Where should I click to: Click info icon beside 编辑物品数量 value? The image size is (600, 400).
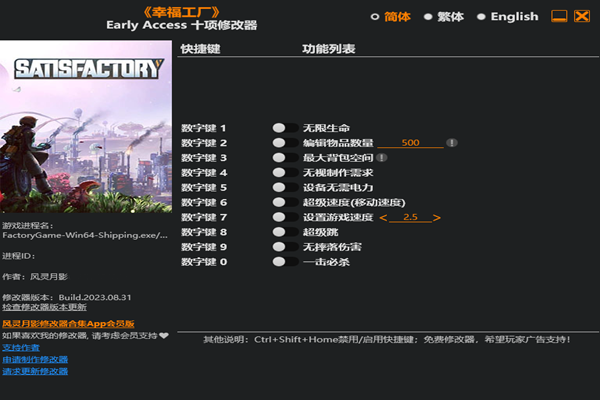coord(452,143)
